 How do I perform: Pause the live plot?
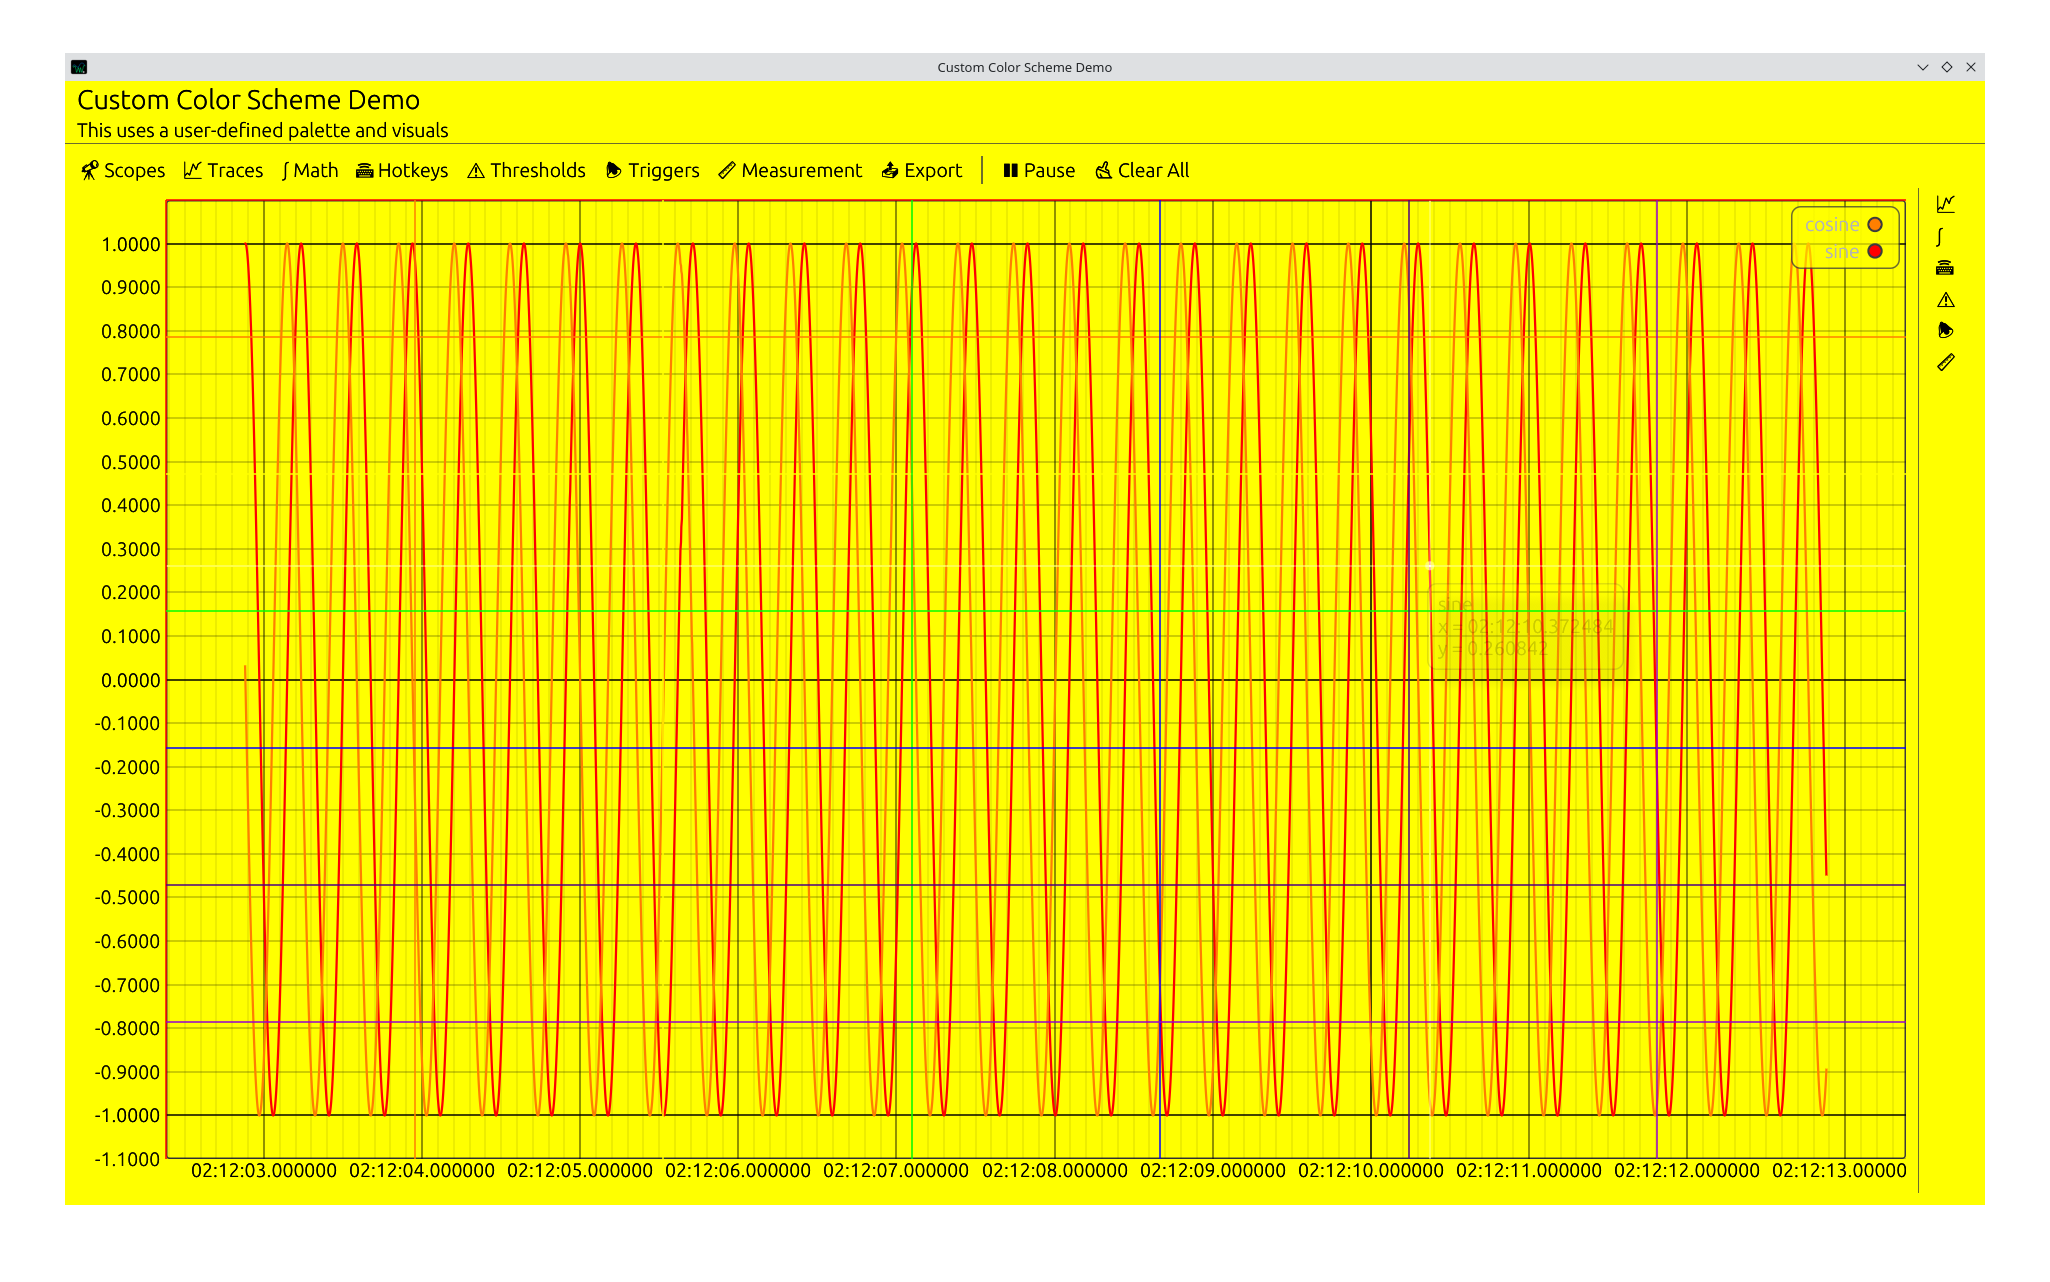pyautogui.click(x=1038, y=170)
